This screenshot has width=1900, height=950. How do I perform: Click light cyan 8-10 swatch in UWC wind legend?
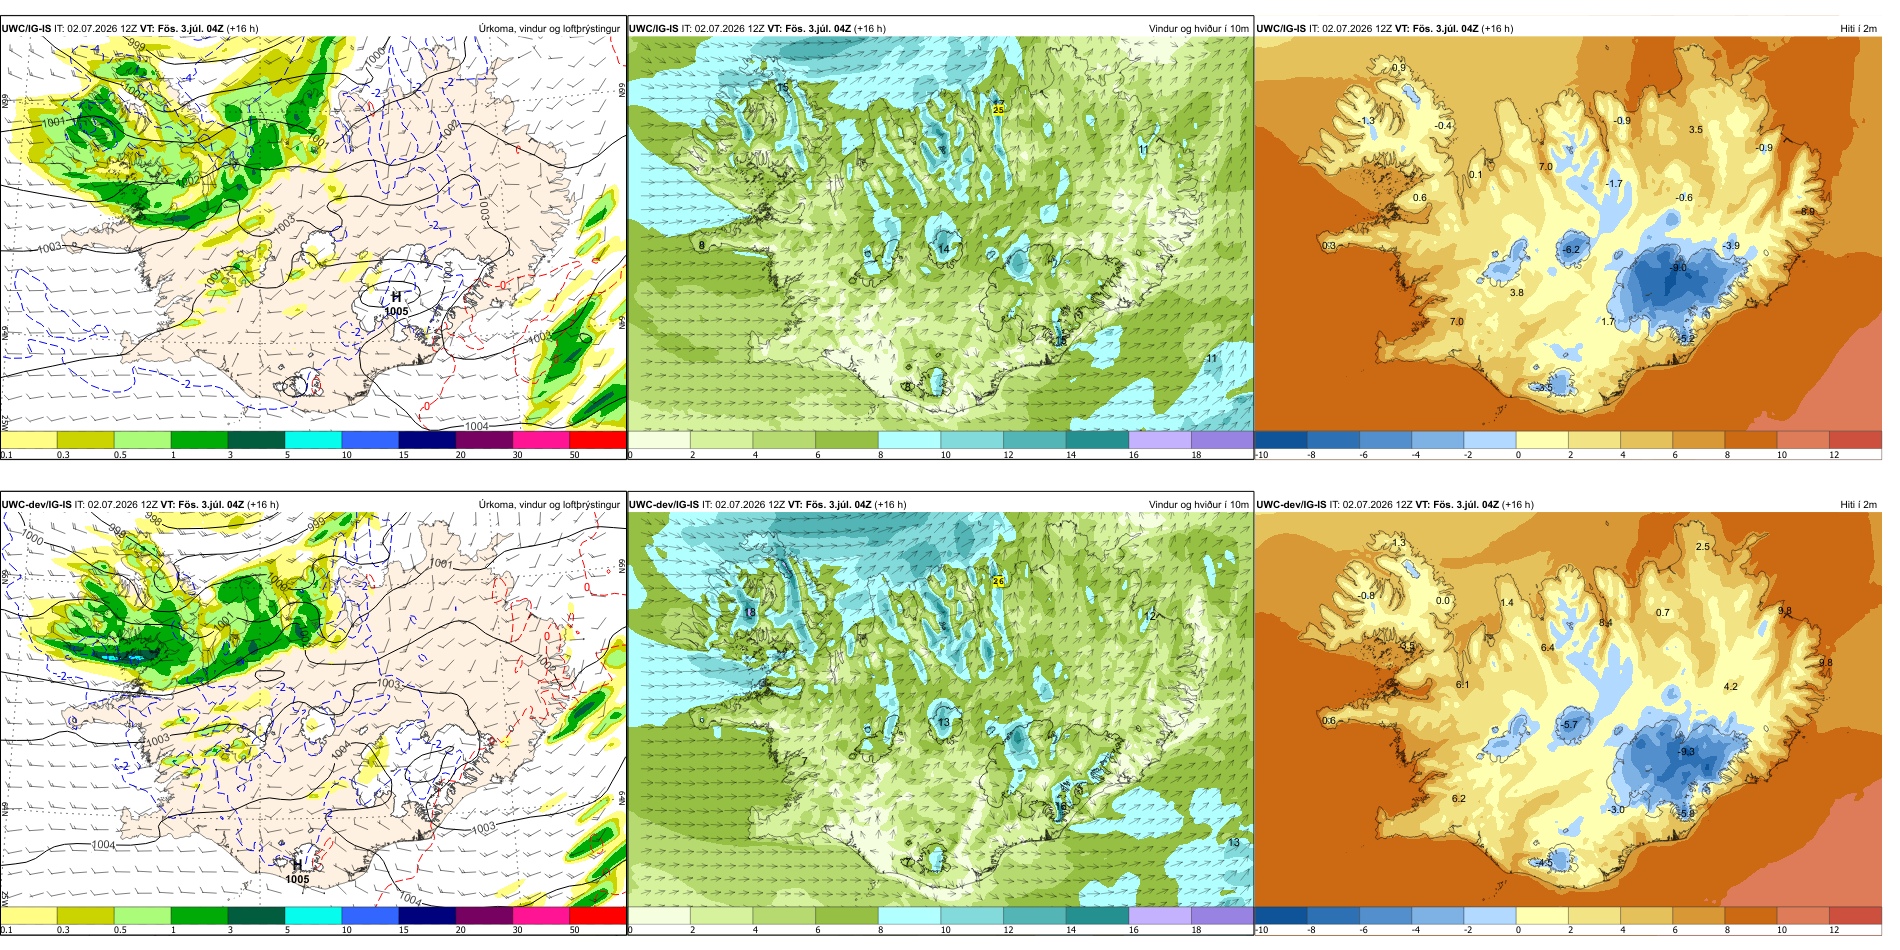click(909, 439)
